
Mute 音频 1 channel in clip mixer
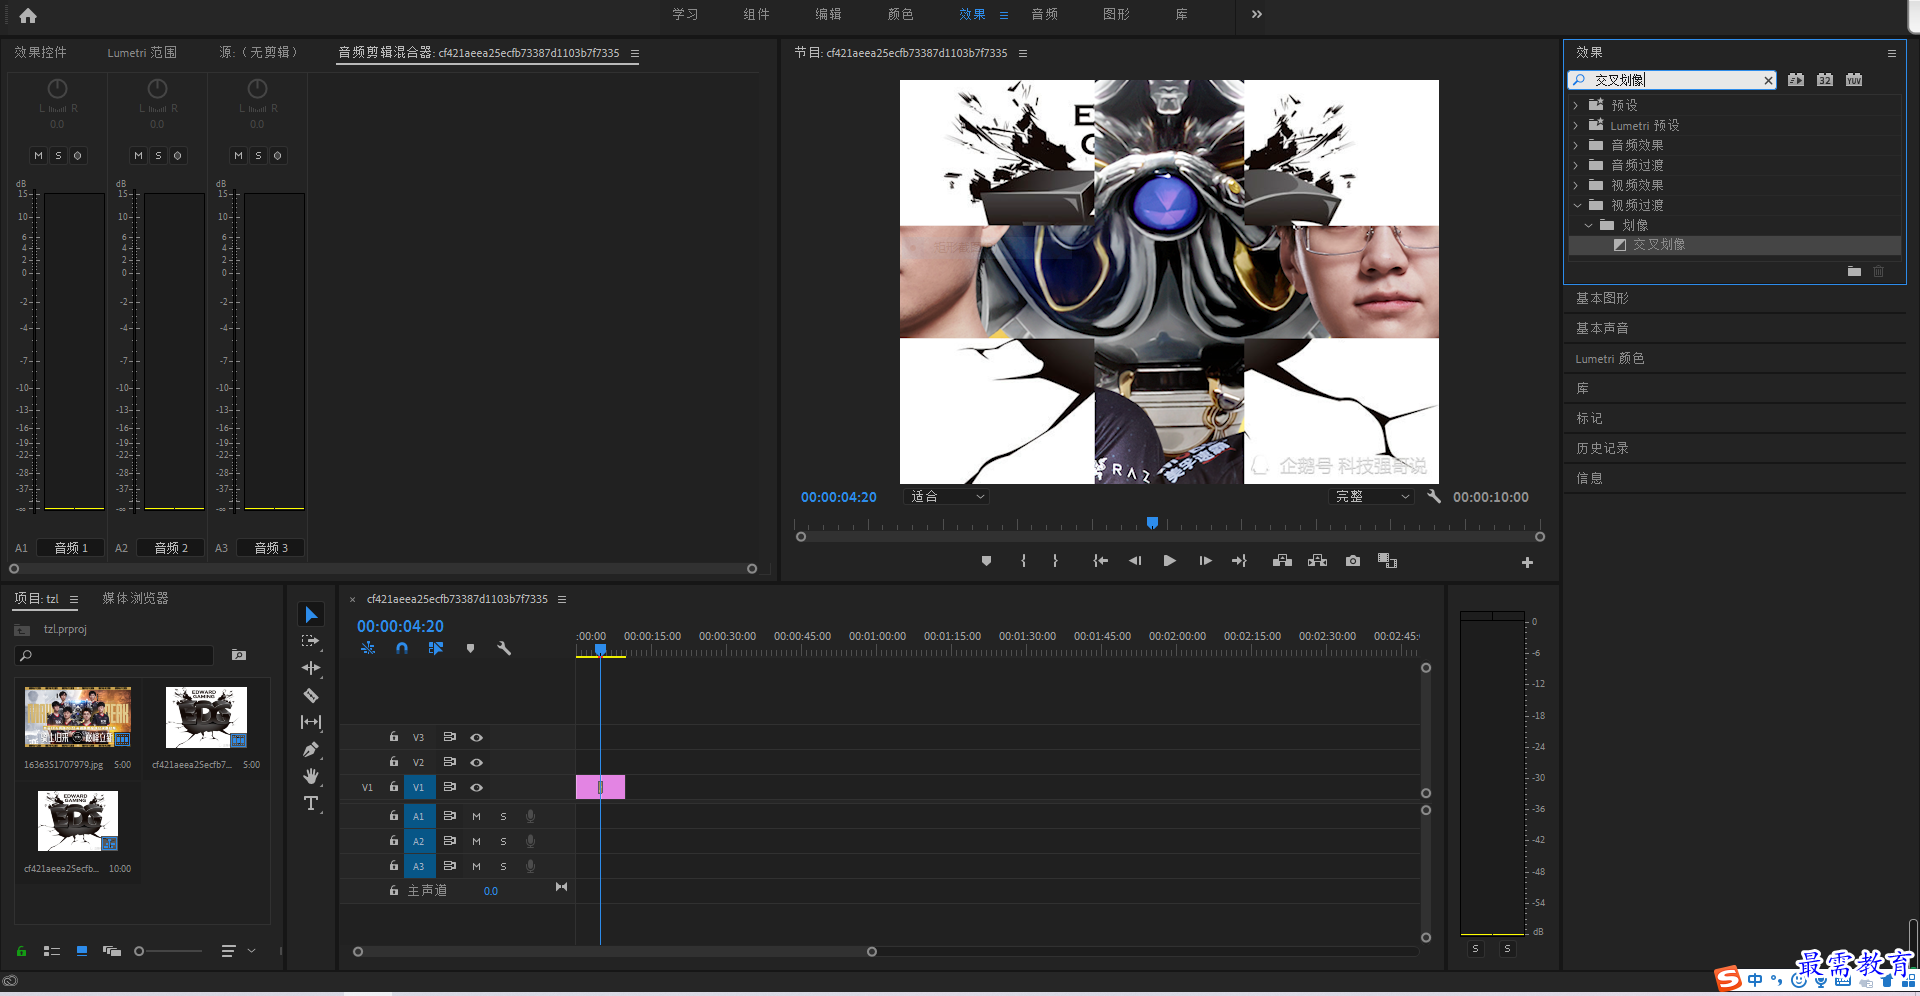[x=38, y=155]
